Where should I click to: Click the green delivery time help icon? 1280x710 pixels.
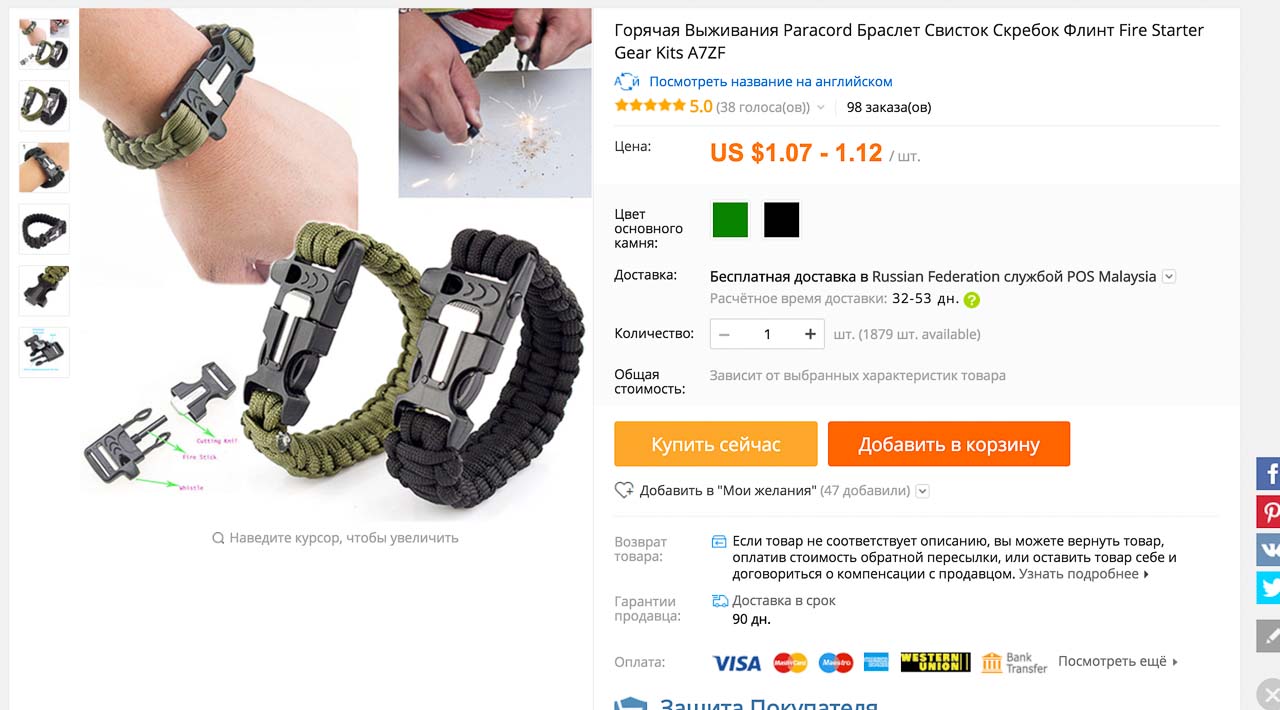tap(972, 299)
